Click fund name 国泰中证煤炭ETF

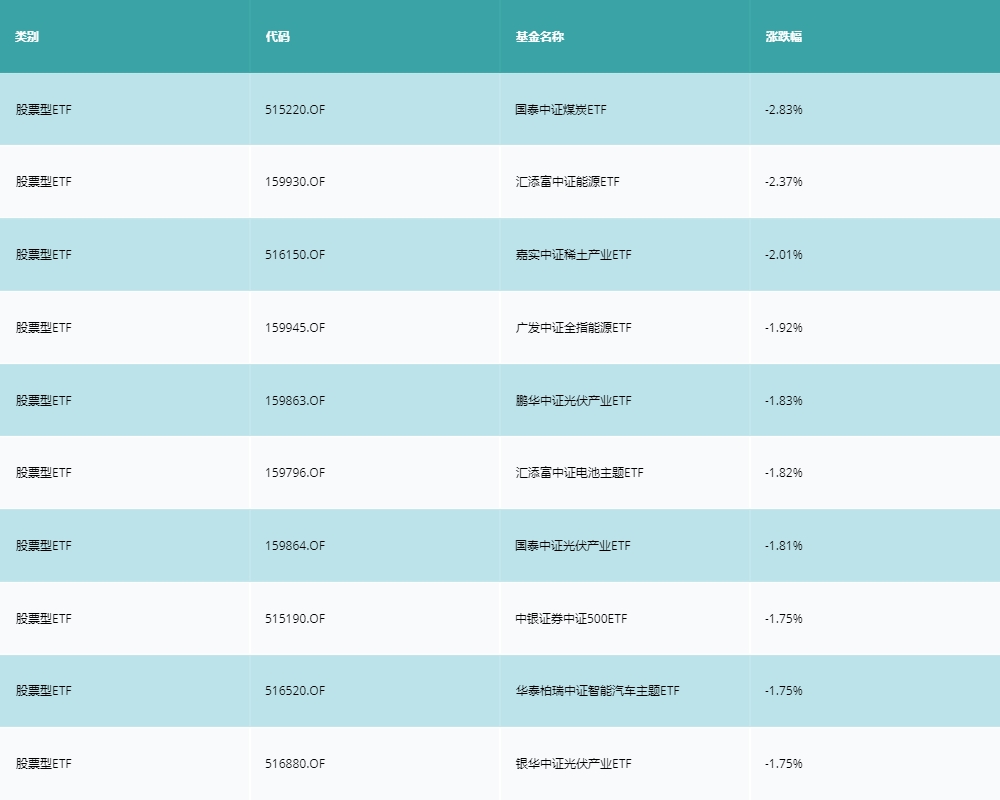561,110
